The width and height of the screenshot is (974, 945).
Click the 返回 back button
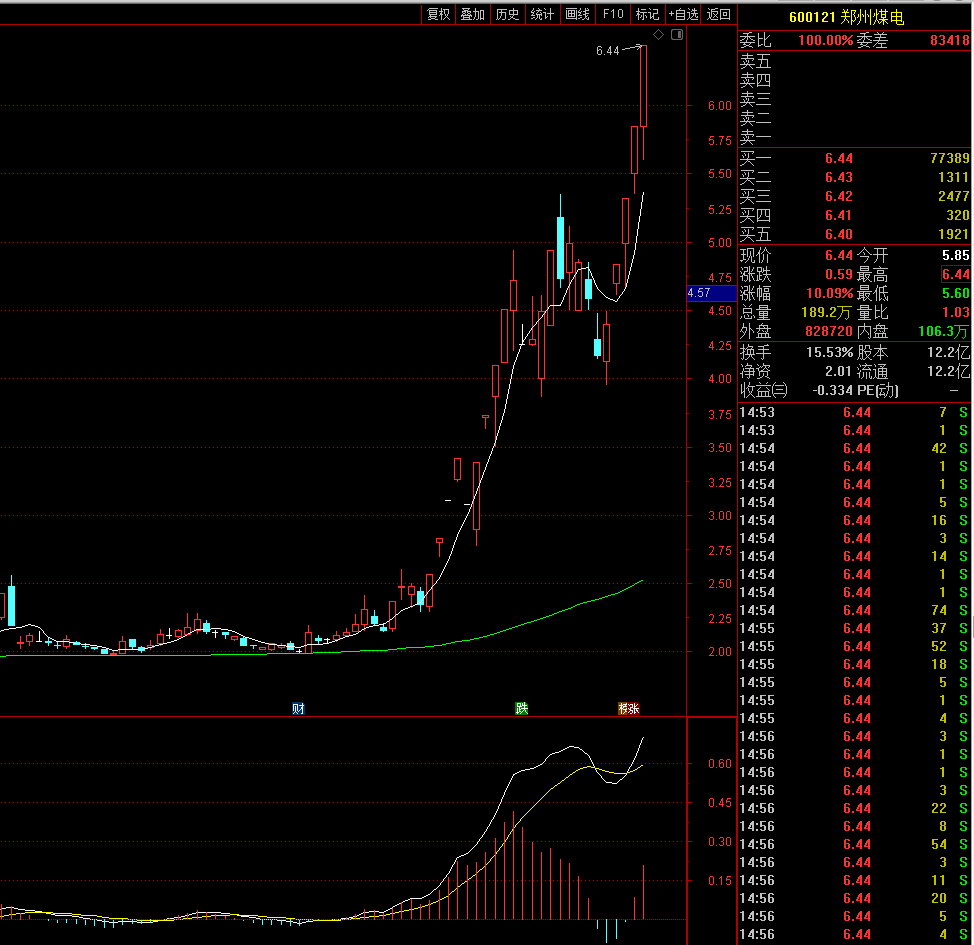[719, 14]
